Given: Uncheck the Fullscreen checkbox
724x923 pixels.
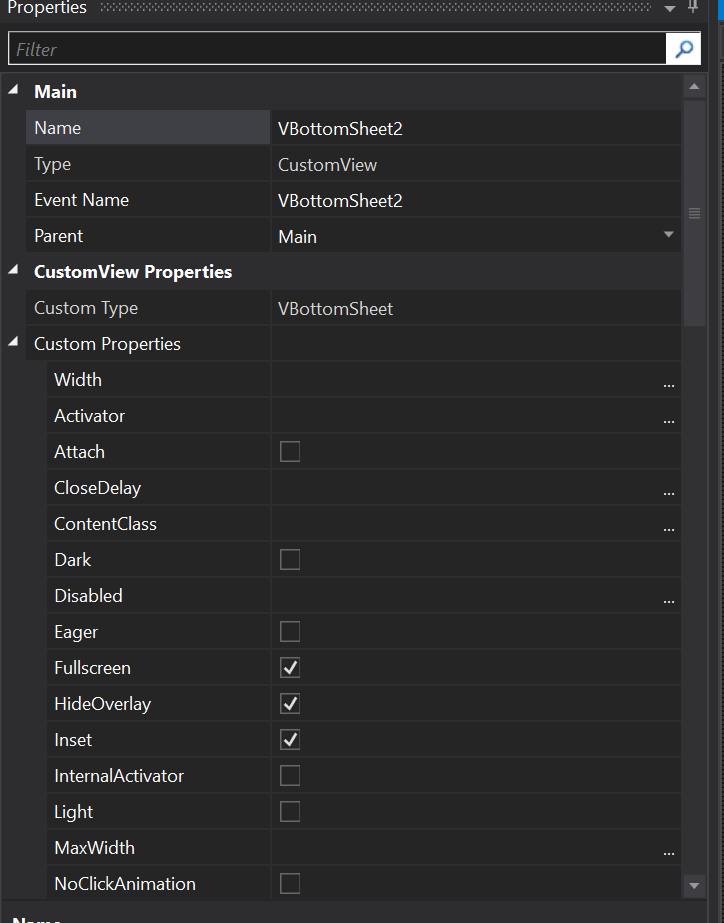Looking at the screenshot, I should 290,668.
